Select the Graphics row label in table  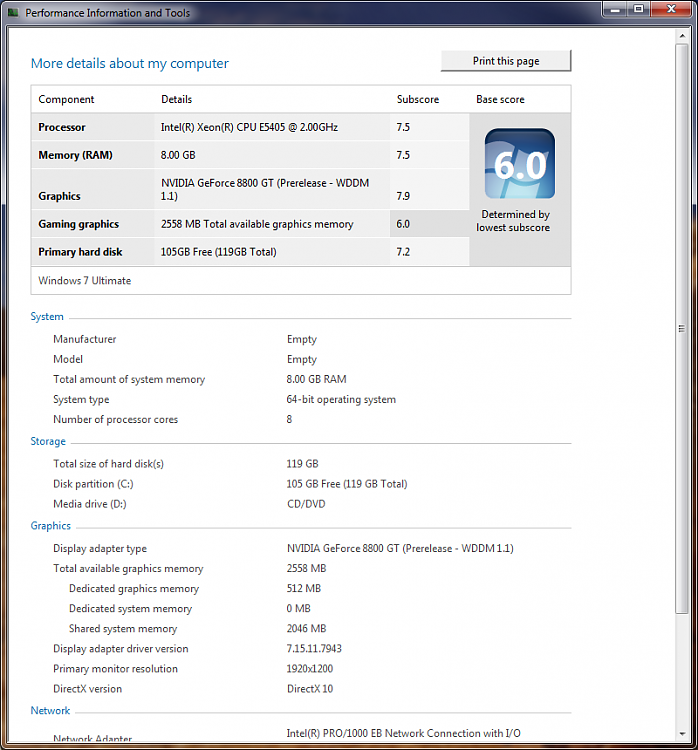coord(59,196)
